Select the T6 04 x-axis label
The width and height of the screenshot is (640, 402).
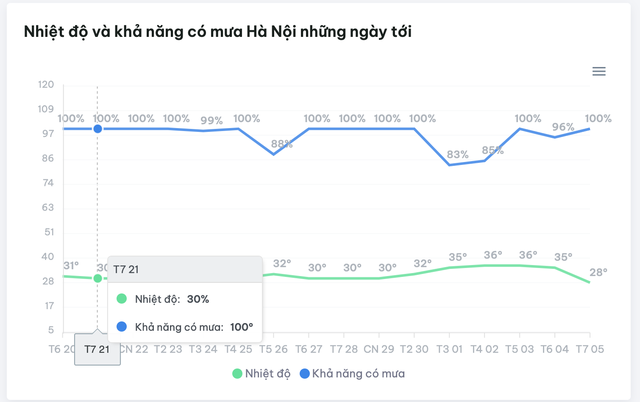554,349
